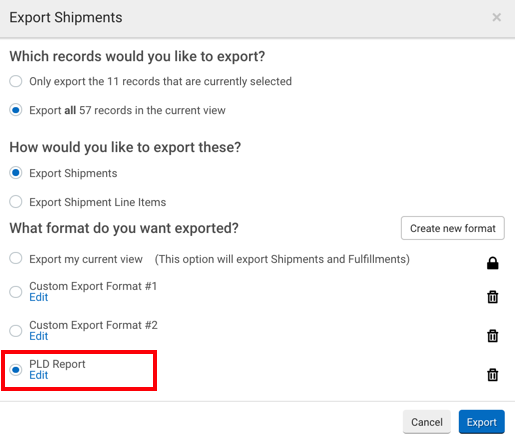Viewport: 515px width, 440px height.
Task: Click the PLD Report label text
Action: click(x=57, y=364)
